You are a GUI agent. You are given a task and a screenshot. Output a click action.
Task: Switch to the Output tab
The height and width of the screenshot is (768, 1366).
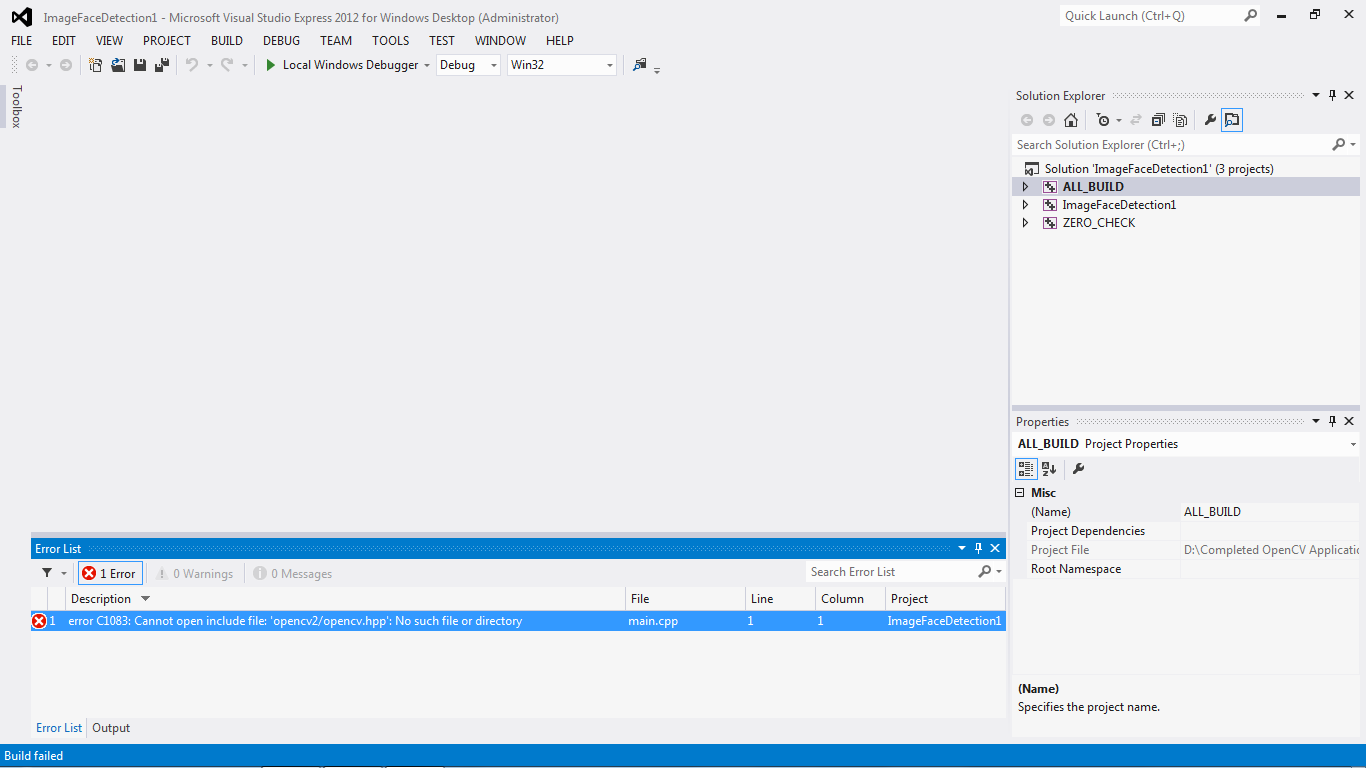tap(111, 728)
